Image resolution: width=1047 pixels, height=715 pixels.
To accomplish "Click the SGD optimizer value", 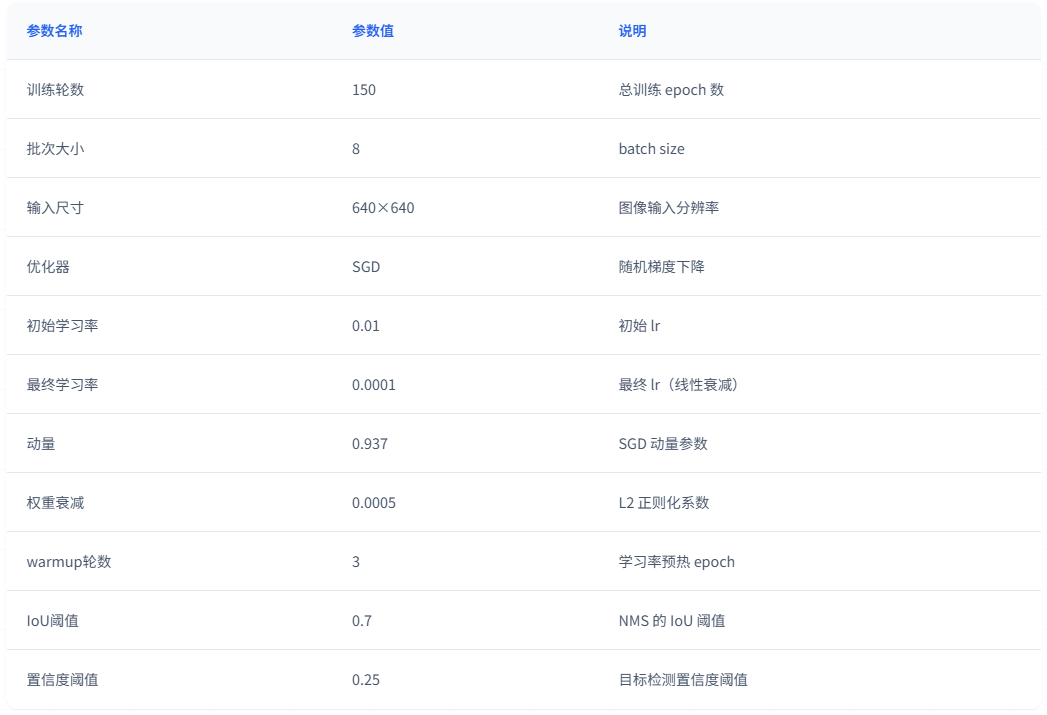I will click(x=366, y=267).
